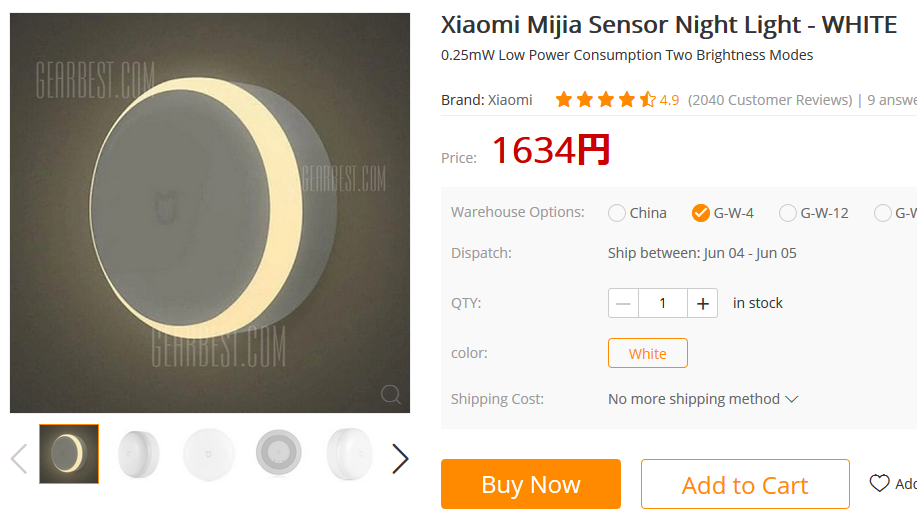Click the star rating icons

tap(605, 100)
